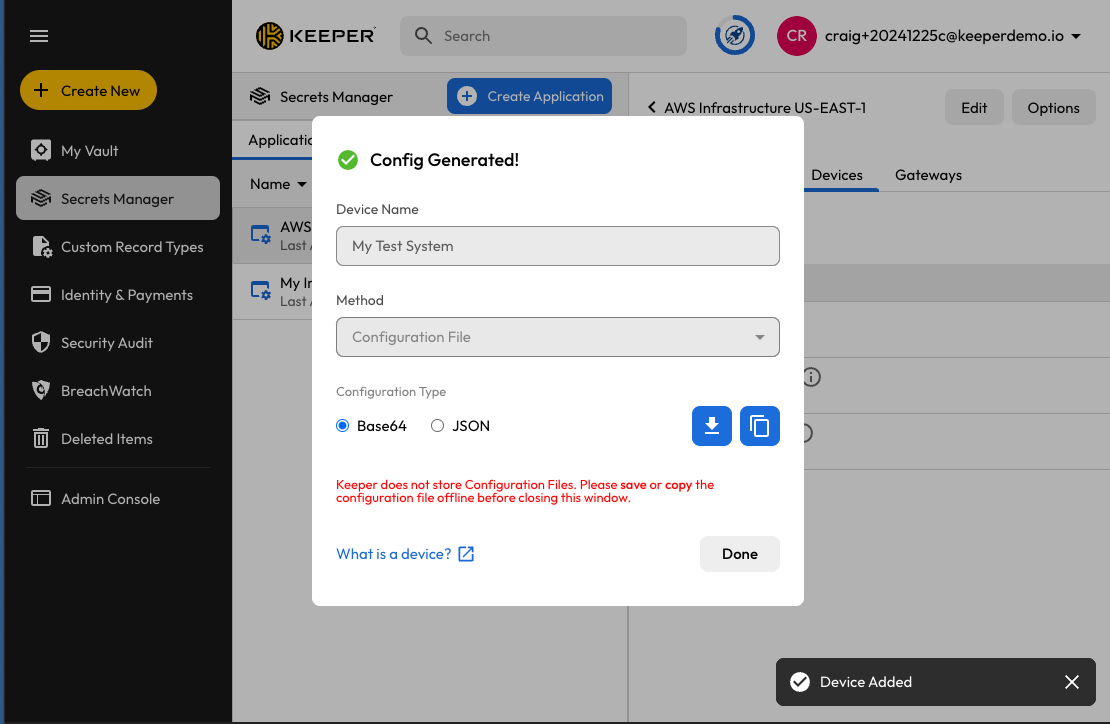Click the info icon in Devices panel
This screenshot has width=1110, height=724.
coord(811,377)
